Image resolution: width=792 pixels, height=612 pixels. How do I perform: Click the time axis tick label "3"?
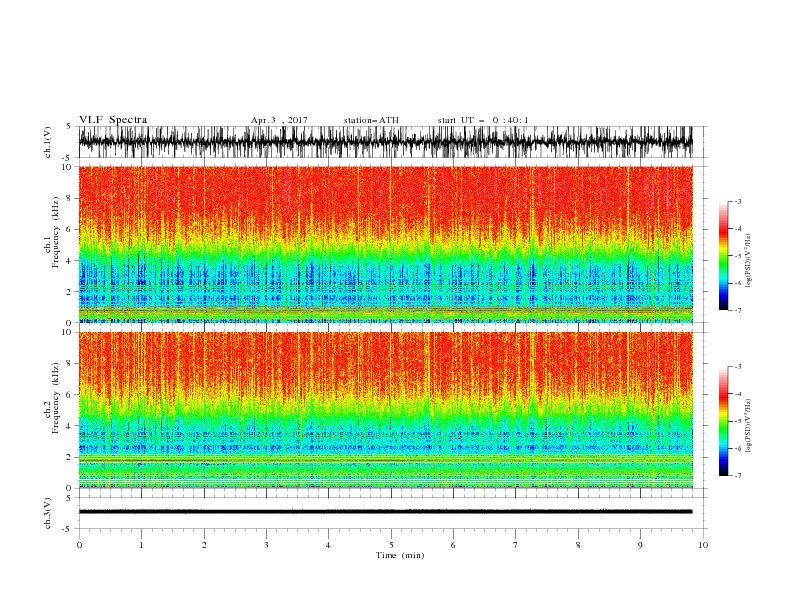(x=266, y=545)
